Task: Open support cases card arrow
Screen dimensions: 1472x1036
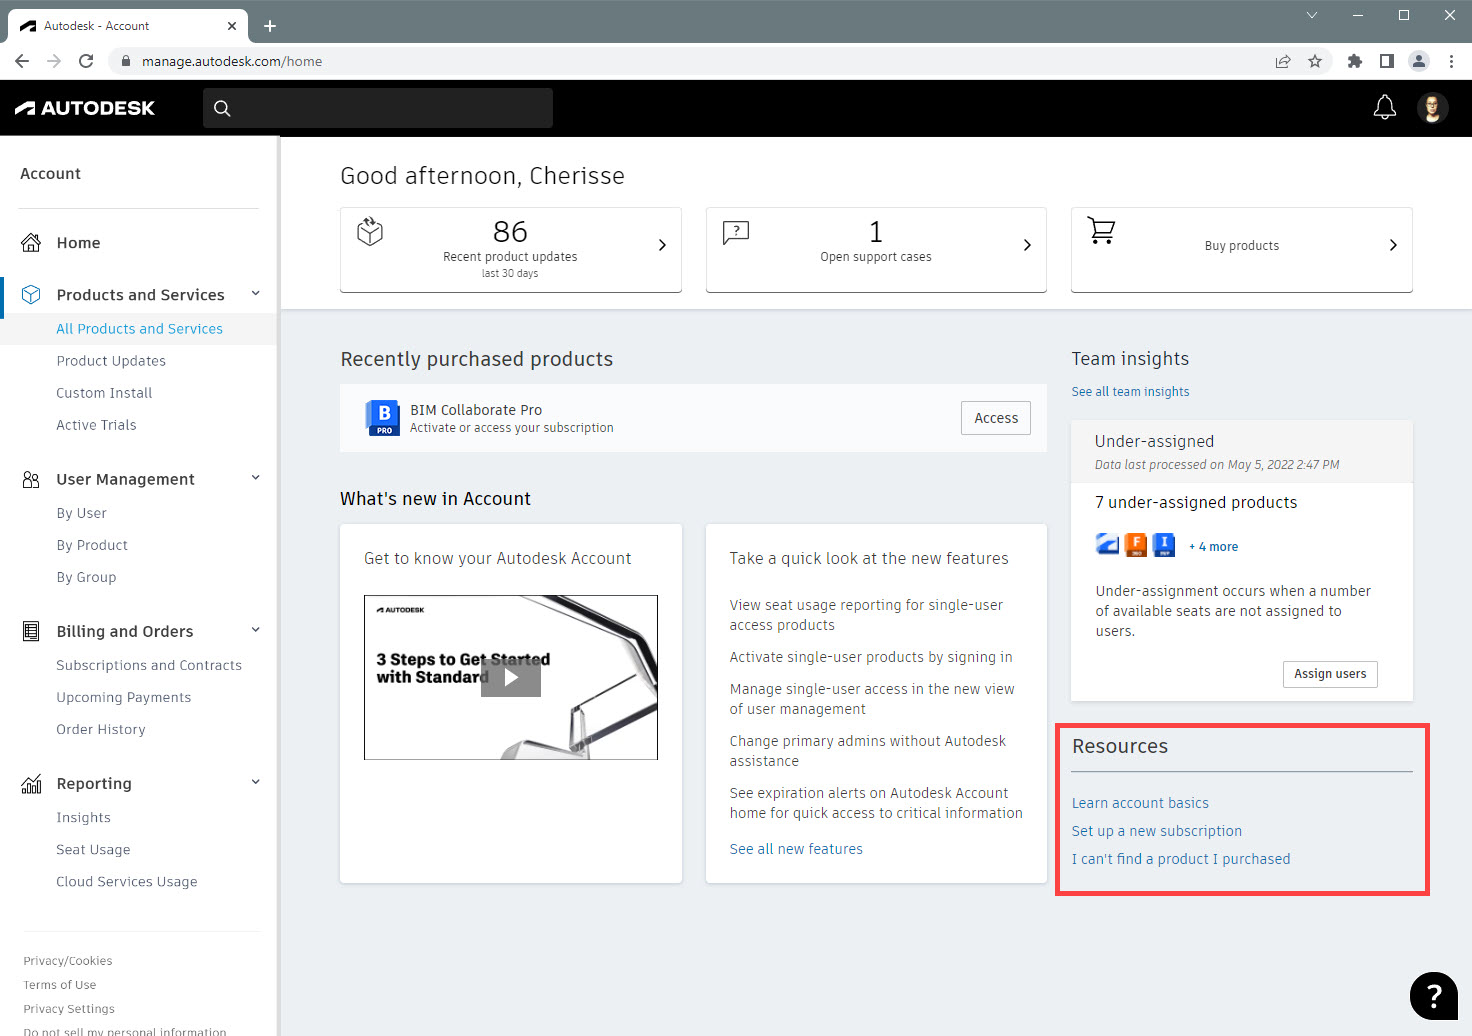Action: coord(1027,245)
